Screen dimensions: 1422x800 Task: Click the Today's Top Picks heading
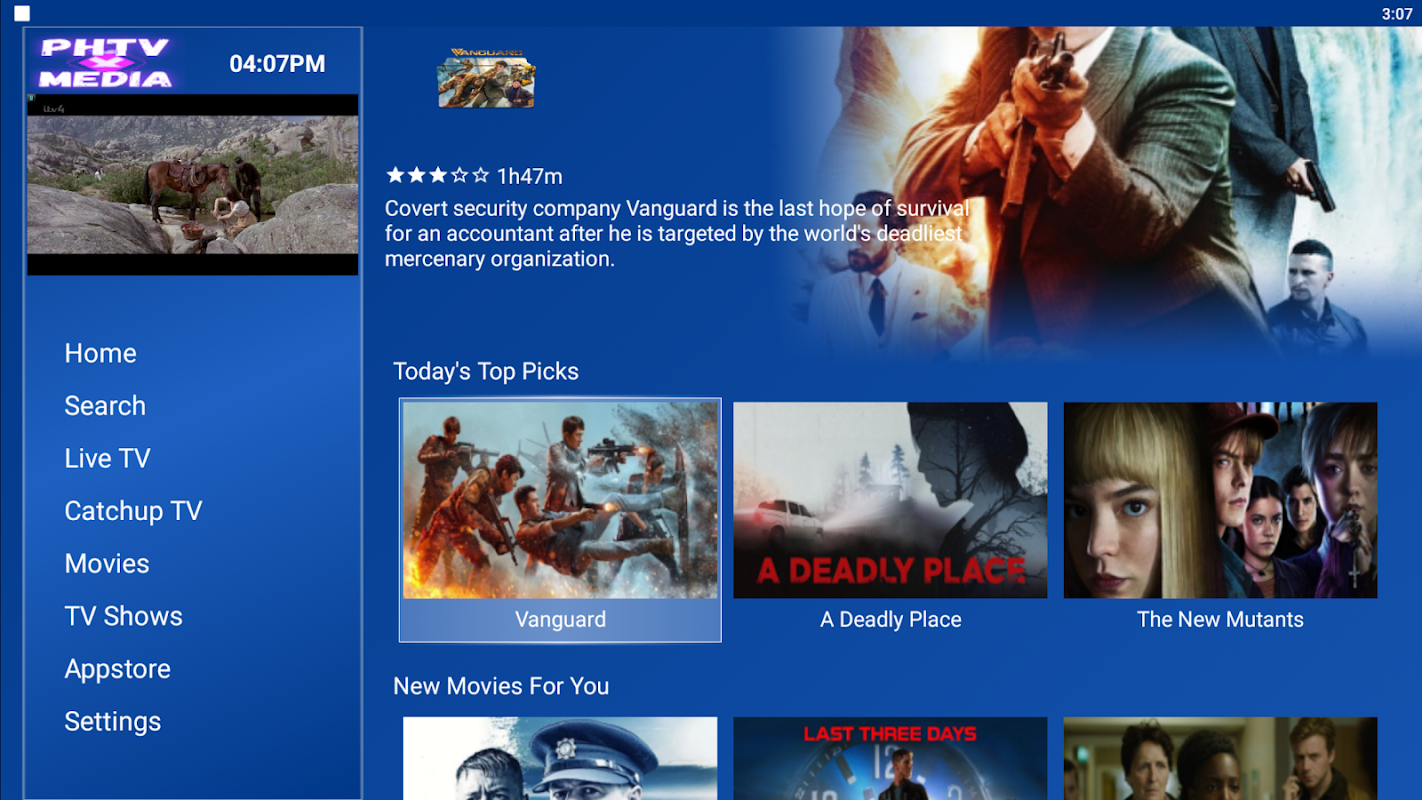click(486, 371)
